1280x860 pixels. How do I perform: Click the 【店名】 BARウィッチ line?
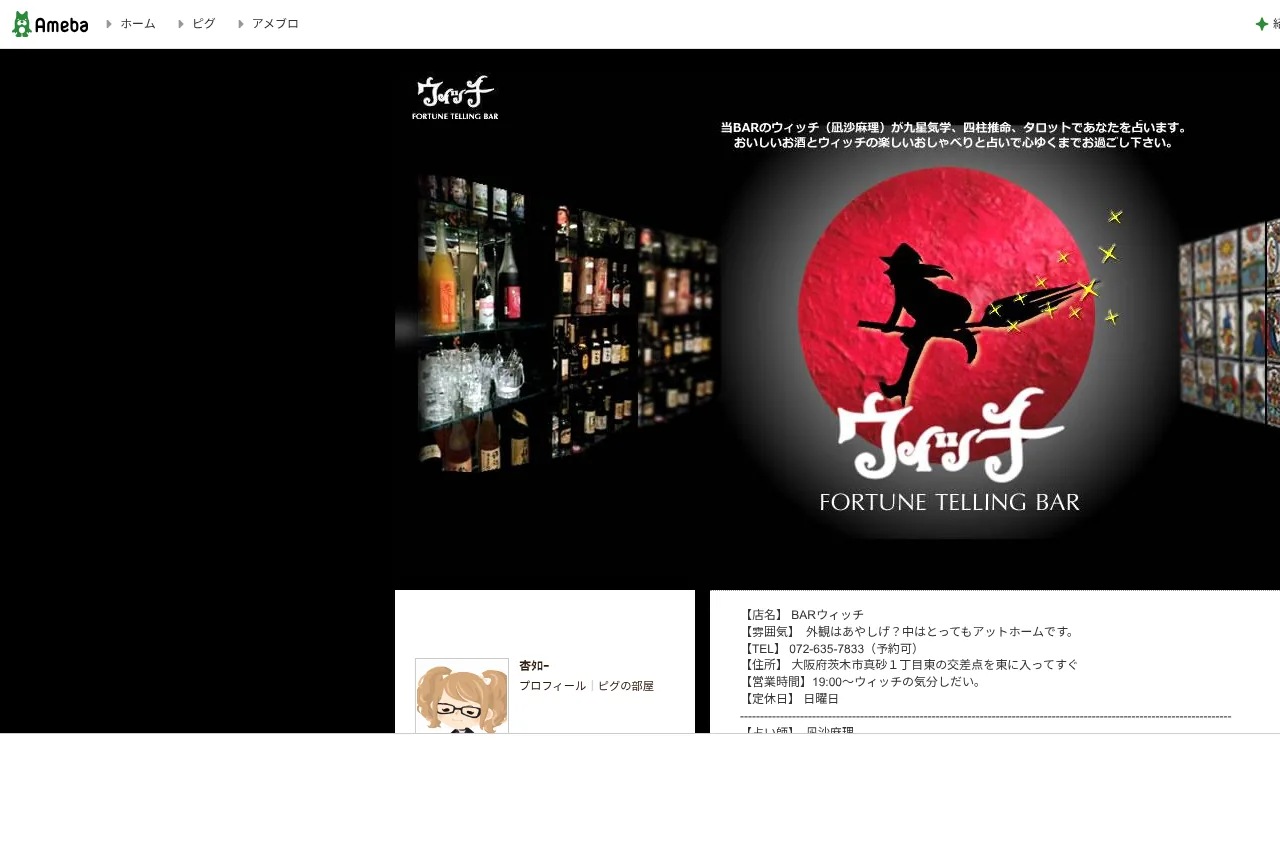[802, 615]
